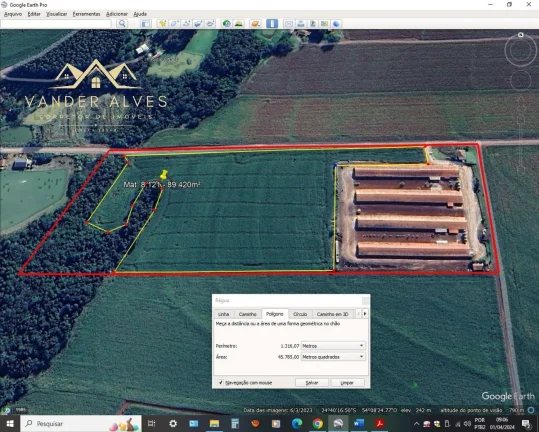Expand more ruler tabs with the right arrow
The height and width of the screenshot is (432, 539).
365,313
